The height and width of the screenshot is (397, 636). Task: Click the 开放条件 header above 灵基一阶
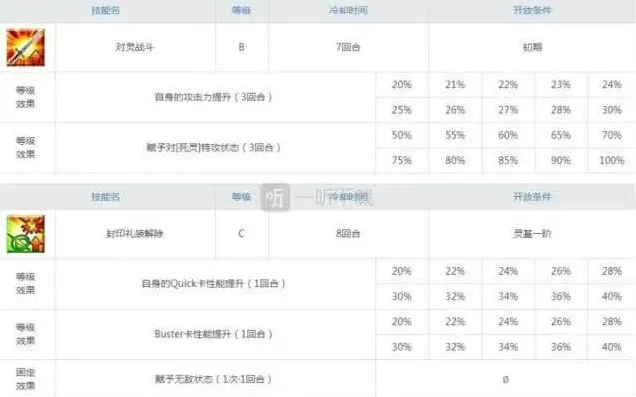pos(532,197)
